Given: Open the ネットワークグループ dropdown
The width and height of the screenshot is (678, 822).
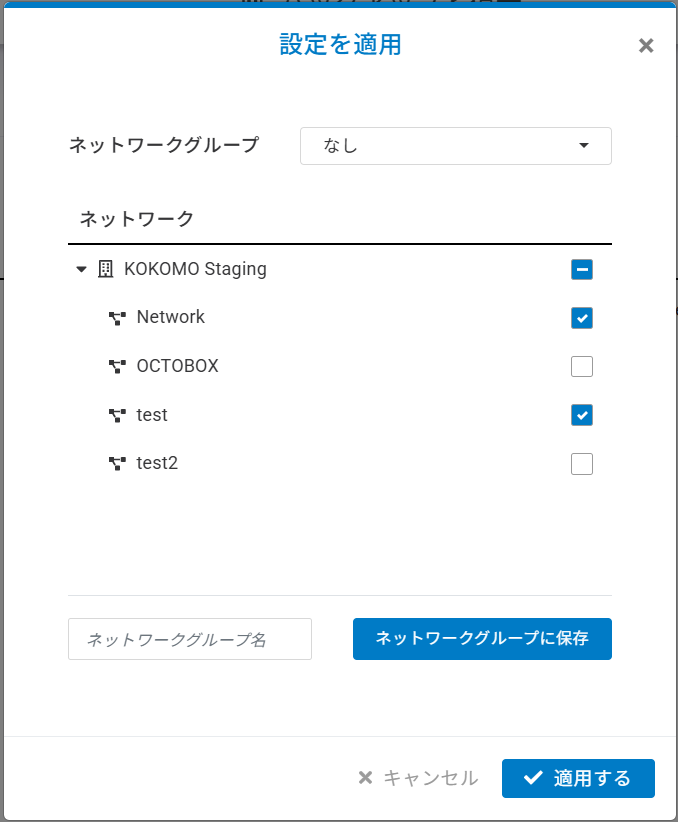Looking at the screenshot, I should point(455,146).
